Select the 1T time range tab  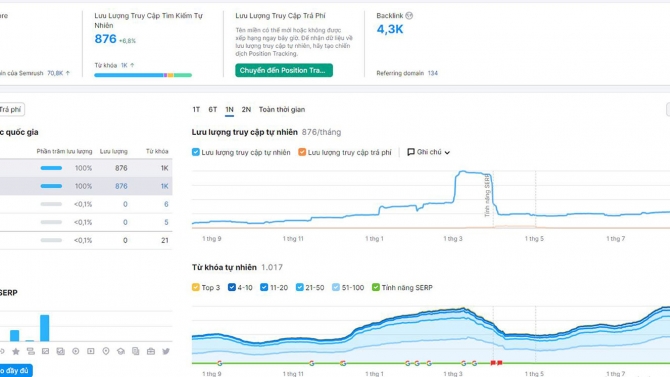196,109
